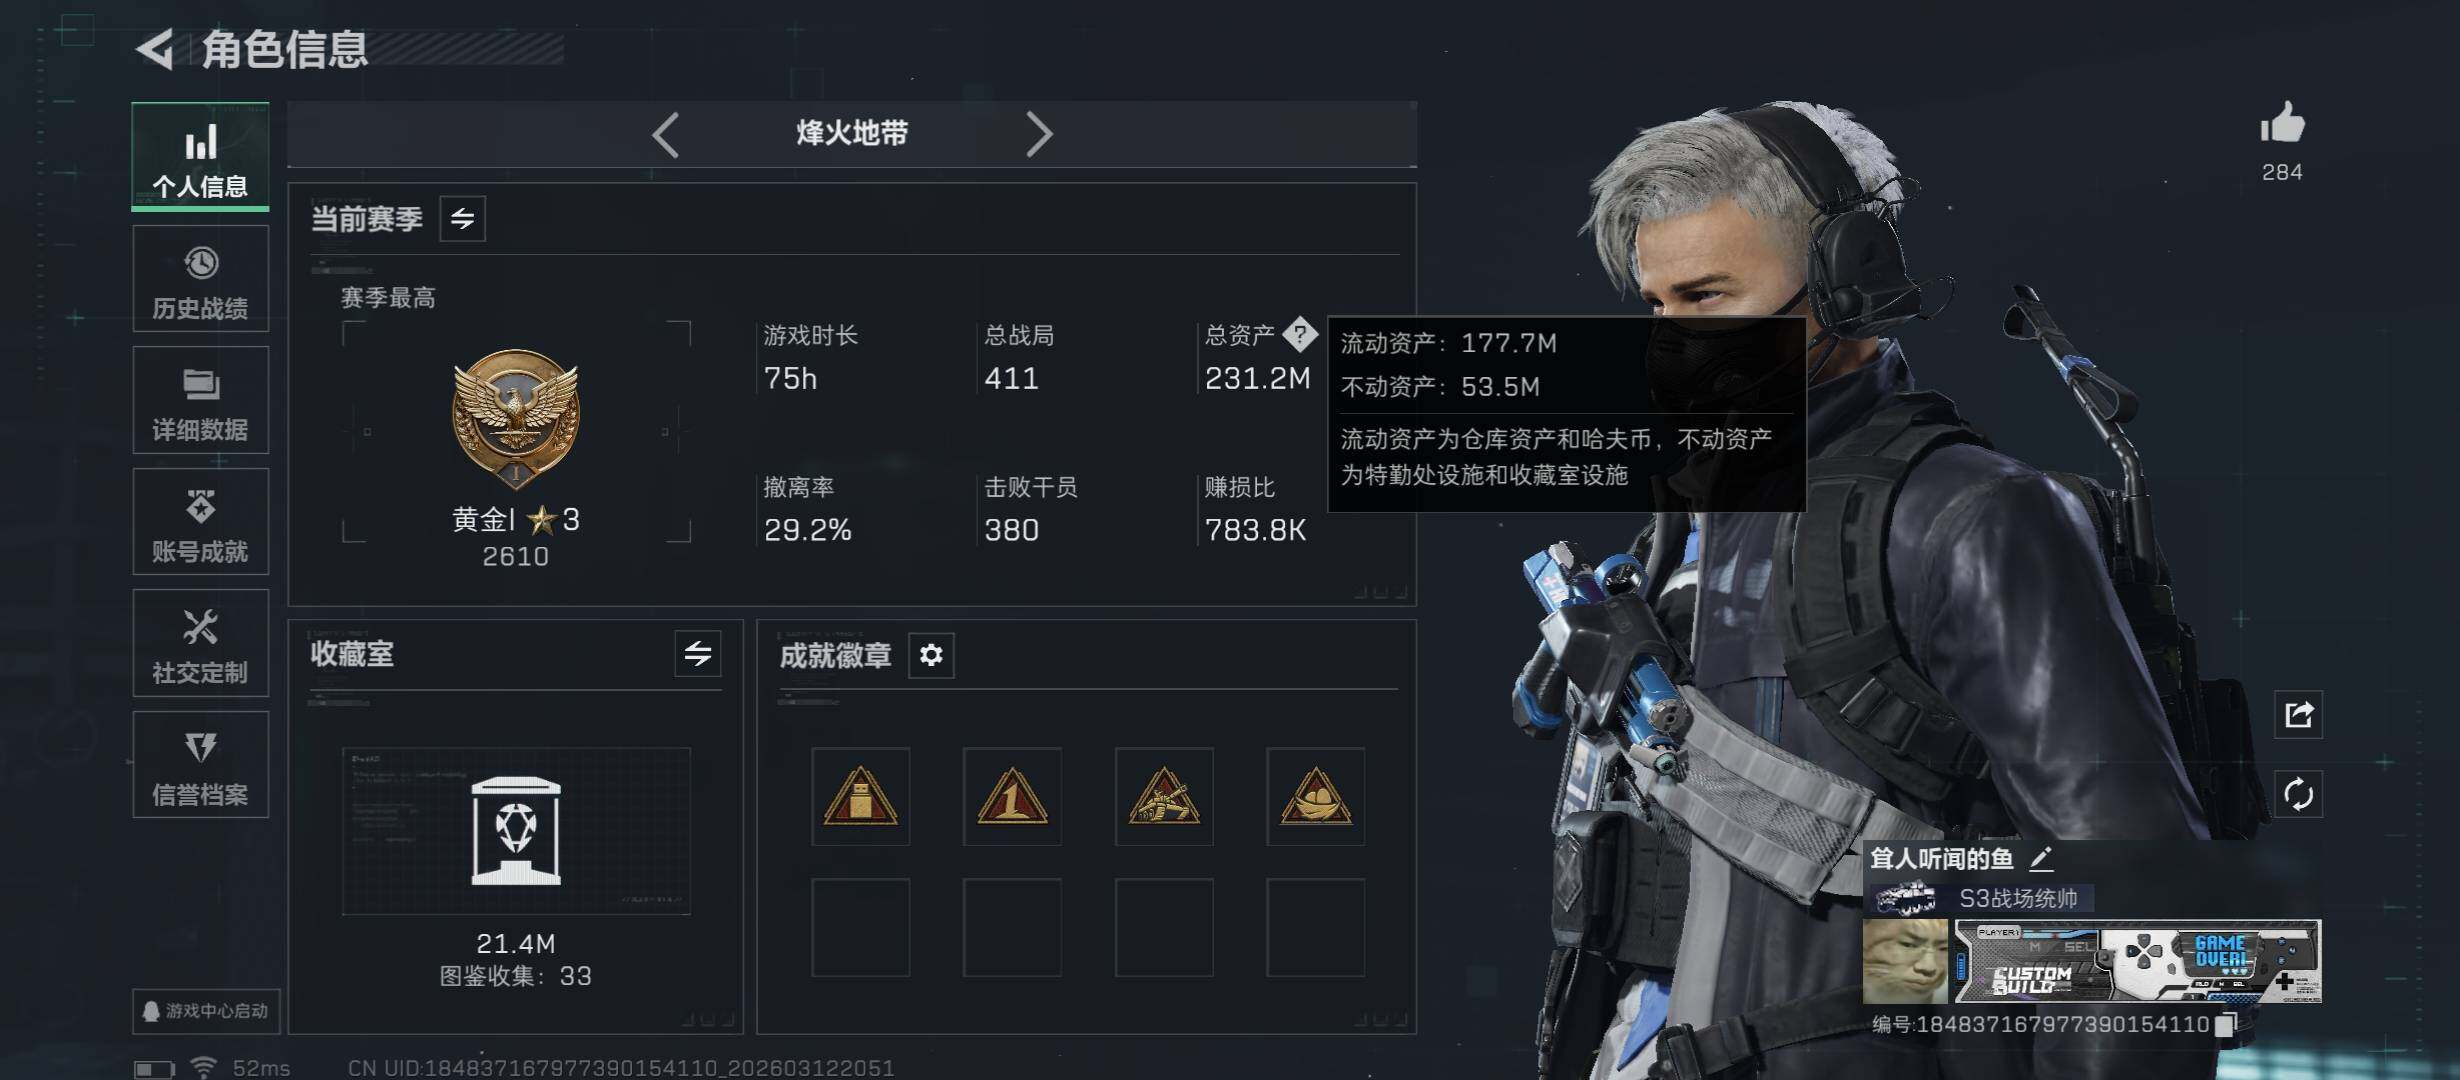Toggle the 收藏室 swap display button
The height and width of the screenshot is (1080, 2460).
[697, 654]
